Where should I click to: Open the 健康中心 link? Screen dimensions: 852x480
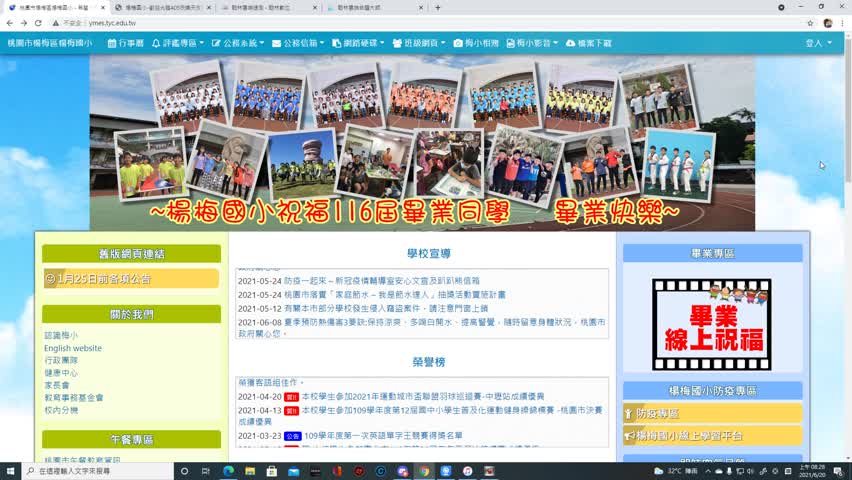point(61,372)
